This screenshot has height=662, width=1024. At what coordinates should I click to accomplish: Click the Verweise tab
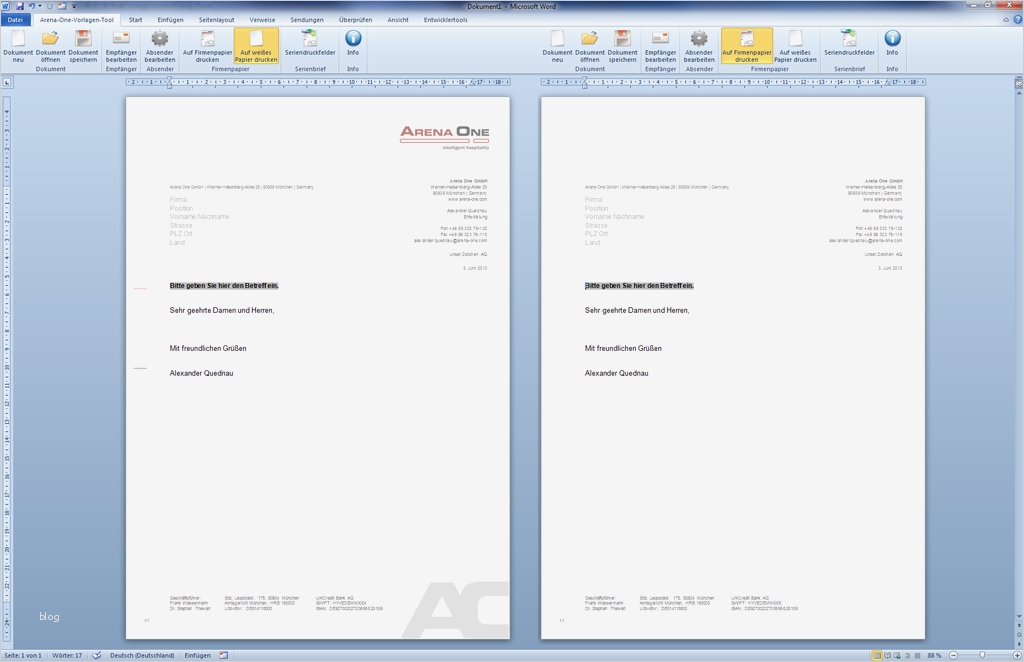click(262, 20)
